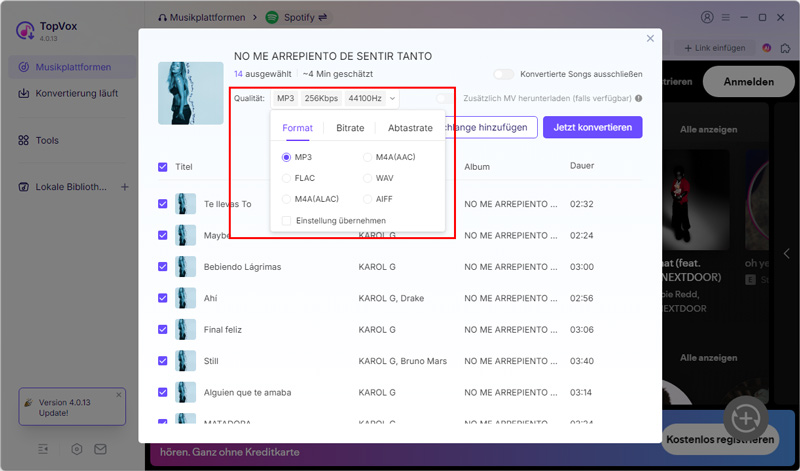Click the Version 4.0.13 Update notice
The image size is (800, 471).
[72, 407]
